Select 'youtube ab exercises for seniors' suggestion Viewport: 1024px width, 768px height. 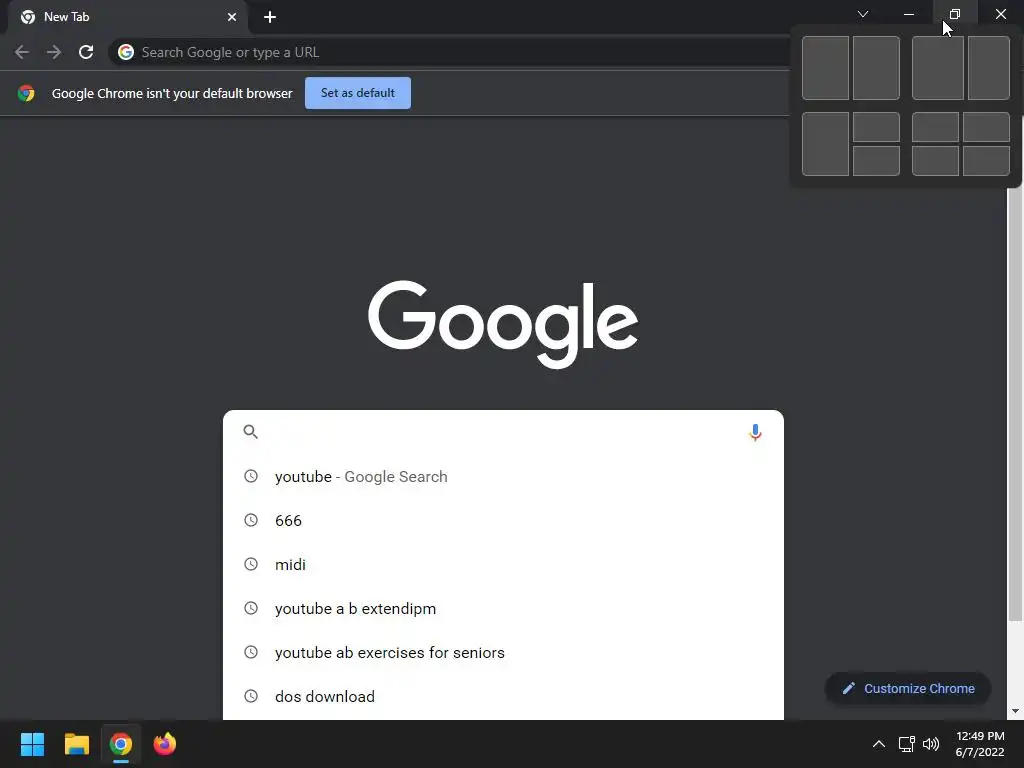(503, 652)
